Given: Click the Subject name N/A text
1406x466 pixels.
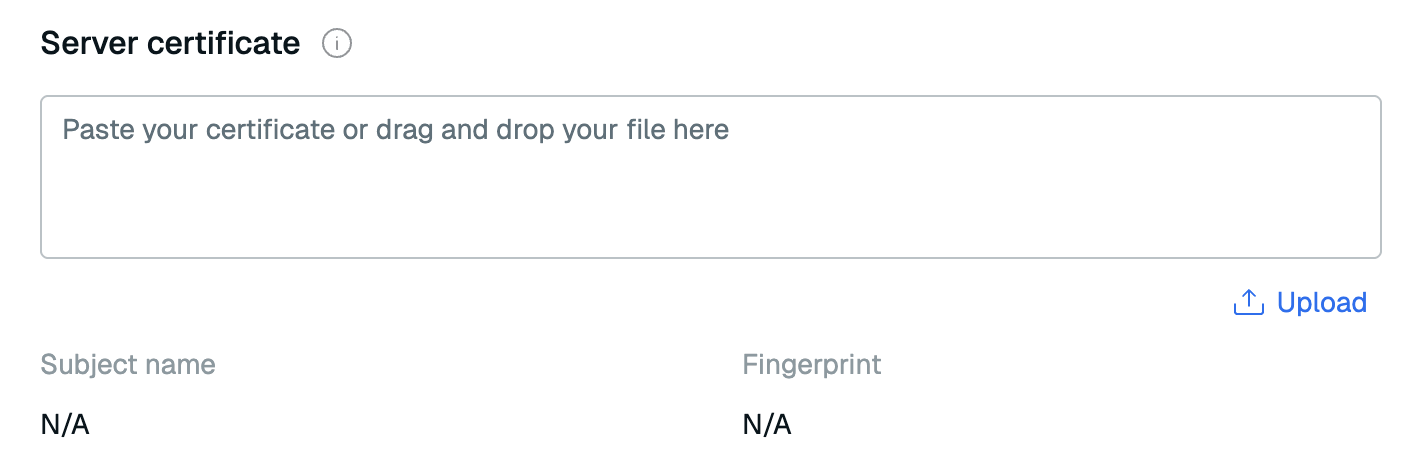Looking at the screenshot, I should click(65, 425).
